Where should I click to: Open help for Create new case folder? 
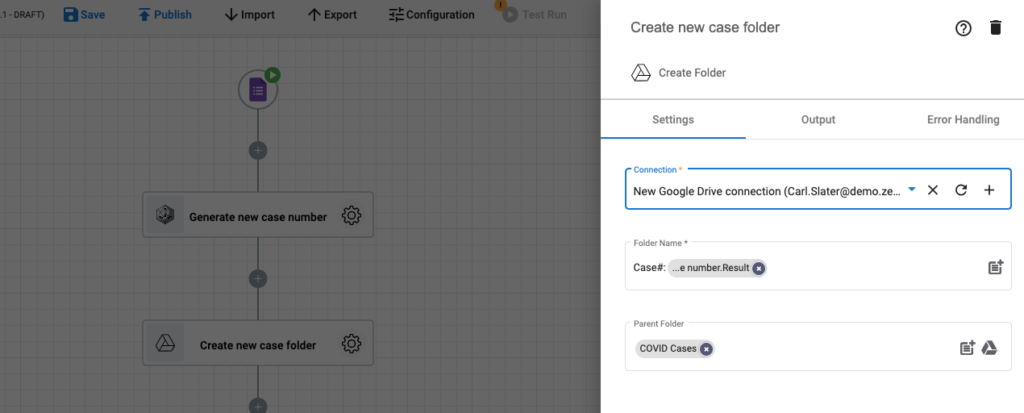click(x=963, y=28)
